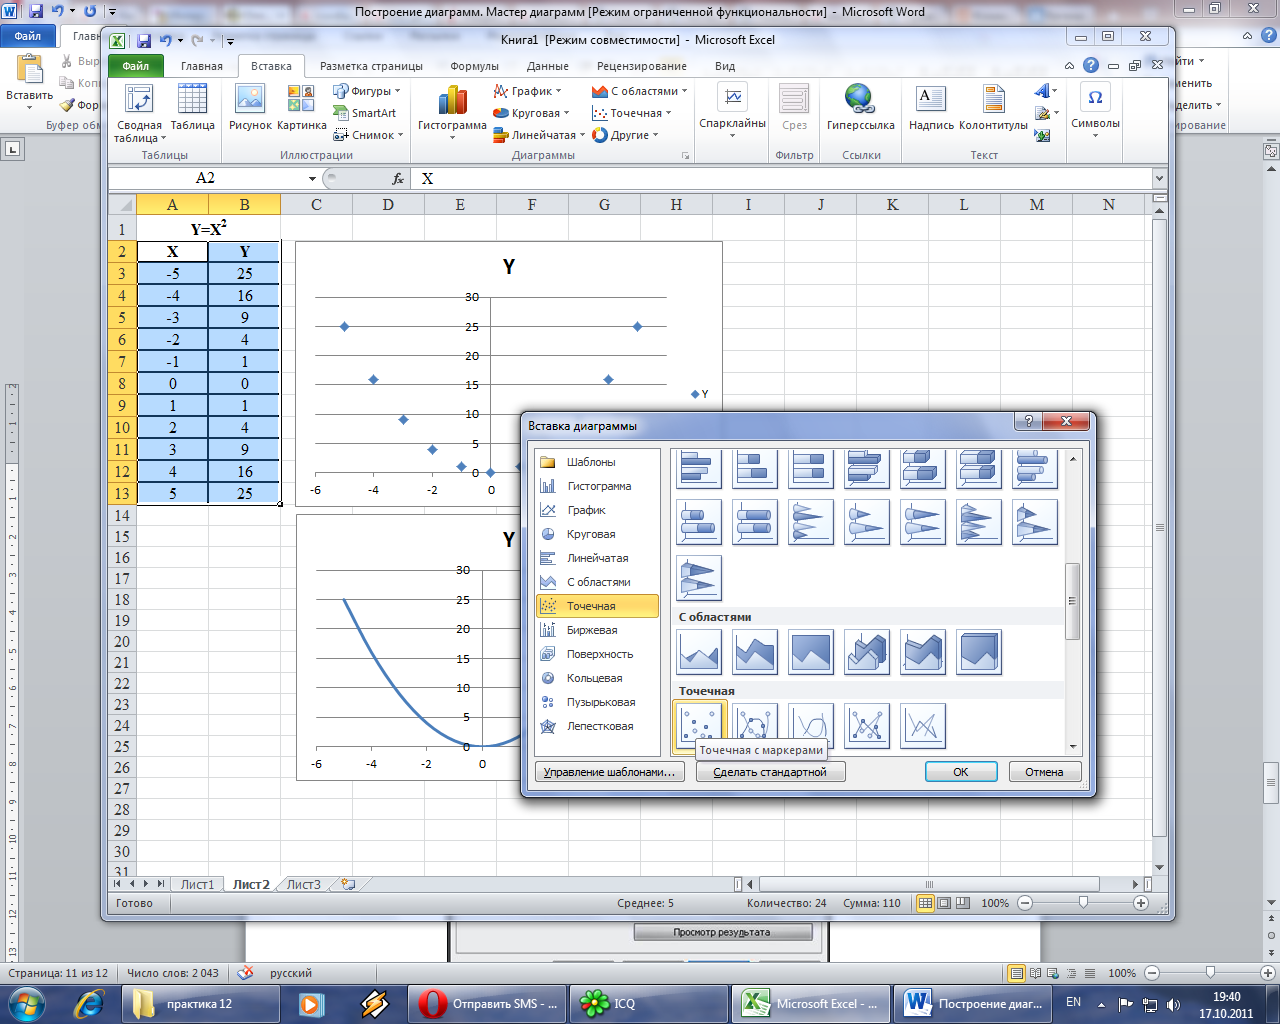The height and width of the screenshot is (1024, 1280).
Task: Pick the Поверхность chart category
Action: pyautogui.click(x=598, y=654)
